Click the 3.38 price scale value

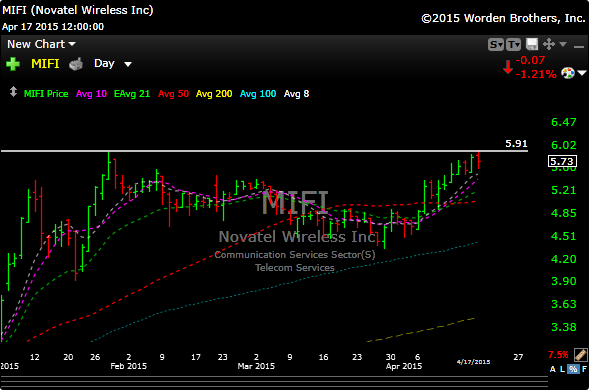[x=563, y=327]
